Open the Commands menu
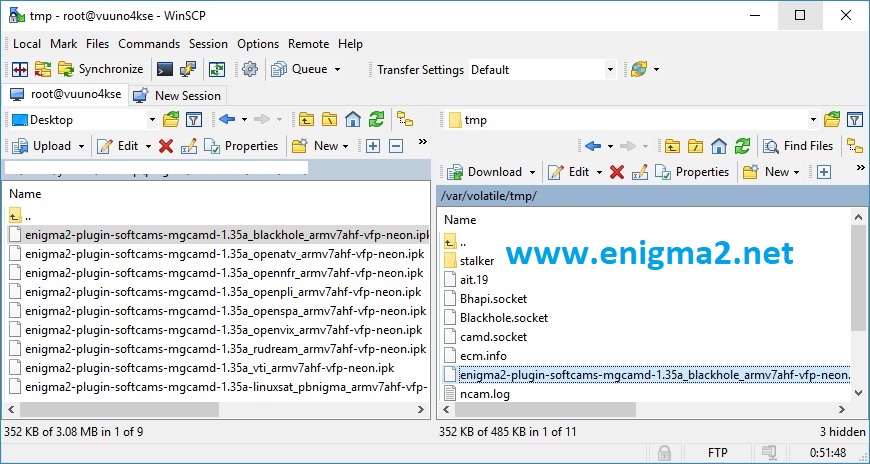Screen dimensions: 870x464 [x=149, y=44]
